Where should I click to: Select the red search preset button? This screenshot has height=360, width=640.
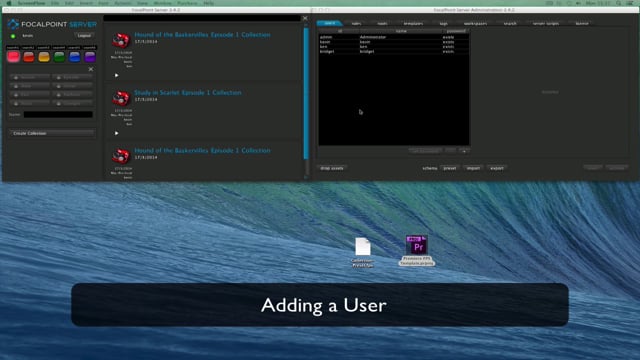29,57
